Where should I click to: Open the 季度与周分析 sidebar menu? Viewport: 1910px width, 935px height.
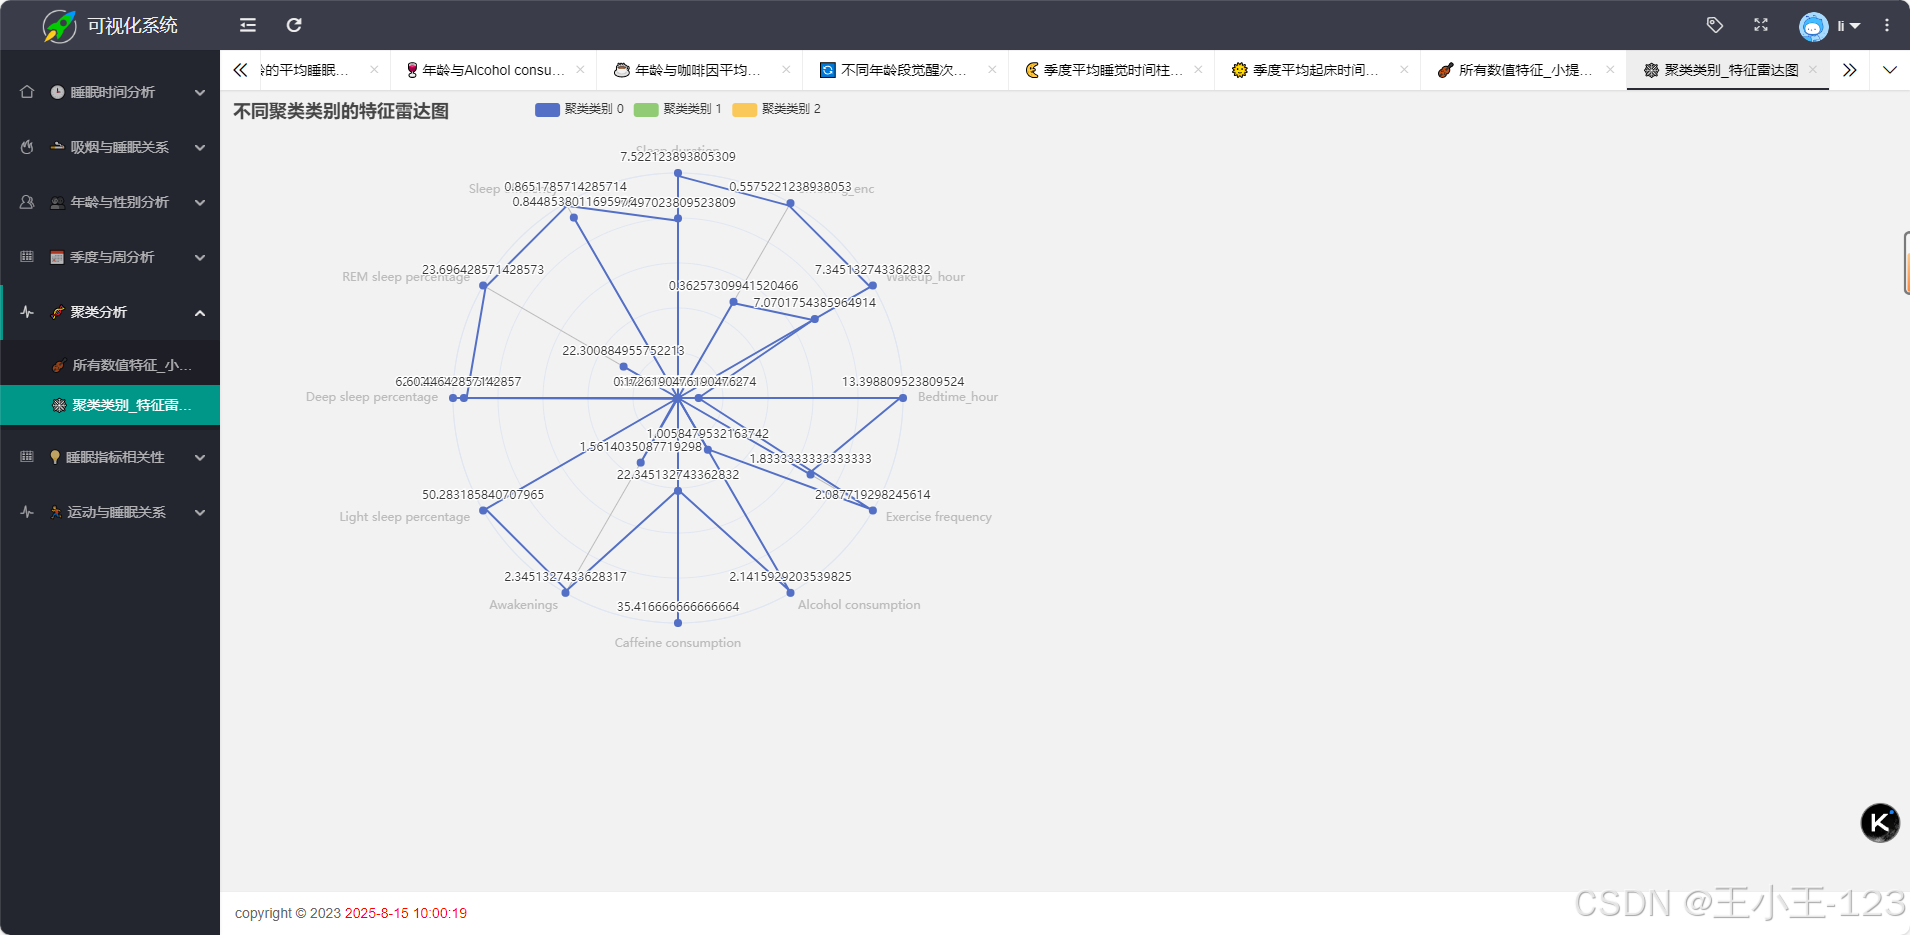point(110,257)
